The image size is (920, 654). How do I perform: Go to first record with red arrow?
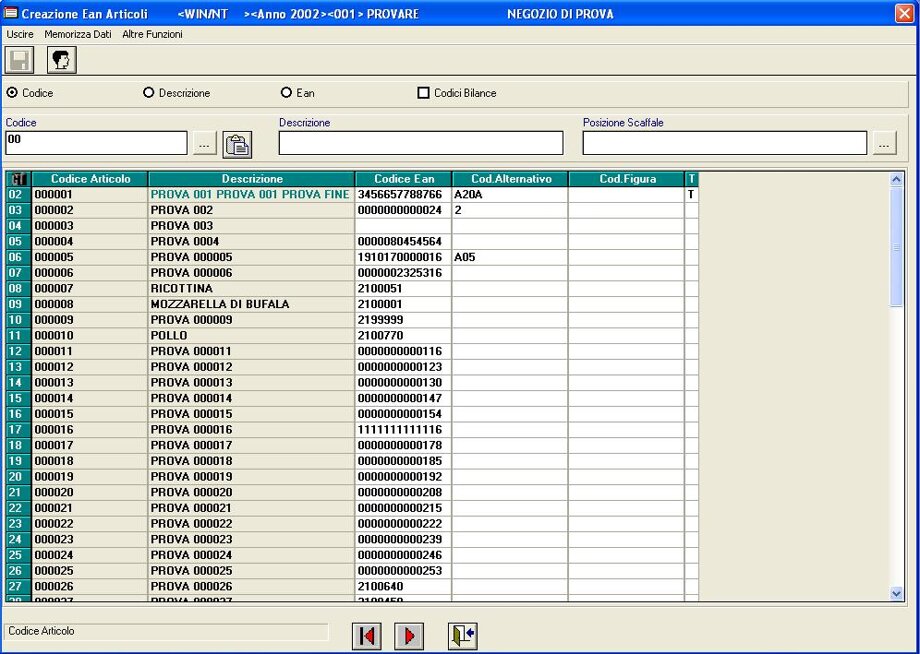[x=367, y=635]
